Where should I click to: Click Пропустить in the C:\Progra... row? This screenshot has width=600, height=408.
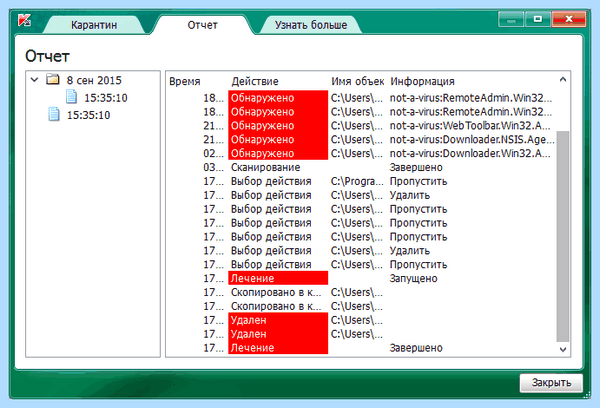tap(418, 181)
